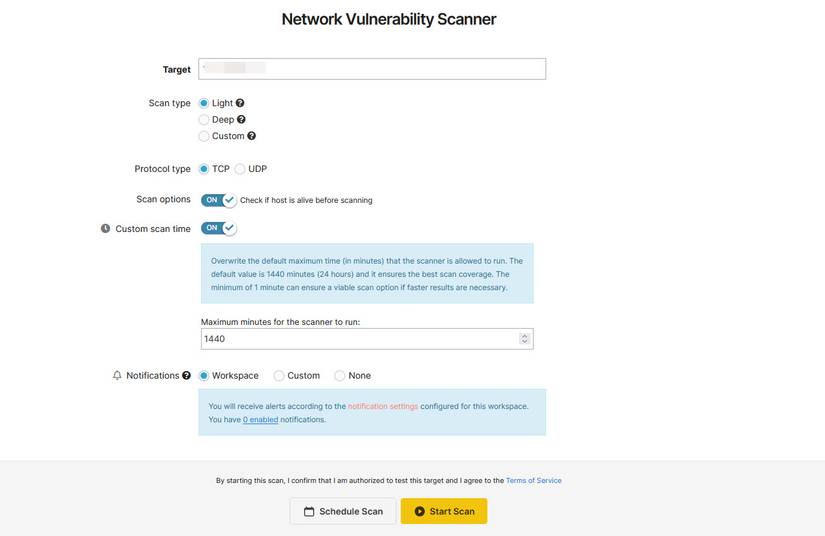This screenshot has height=536, width=825.
Task: Click the Deep scan help icon
Action: pos(241,120)
